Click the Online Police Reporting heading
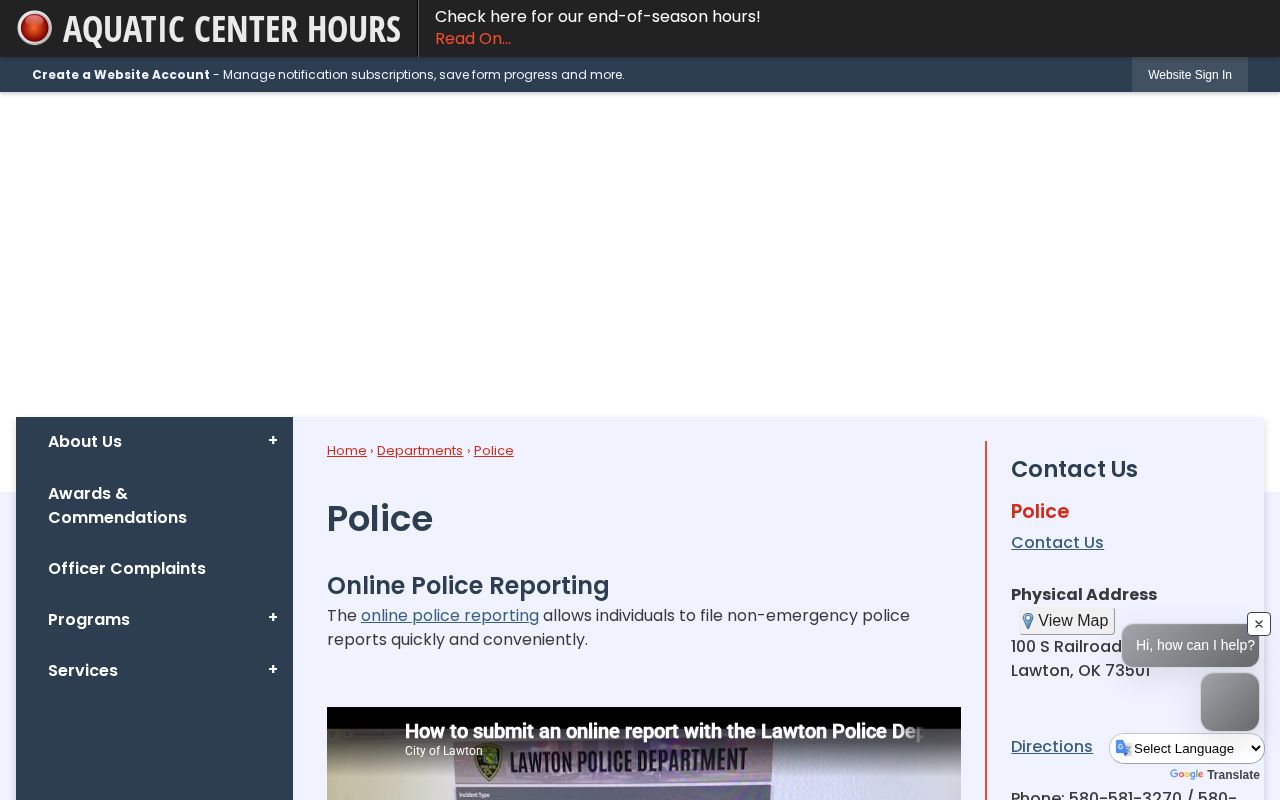Screen dimensions: 1280x800 (x=468, y=586)
